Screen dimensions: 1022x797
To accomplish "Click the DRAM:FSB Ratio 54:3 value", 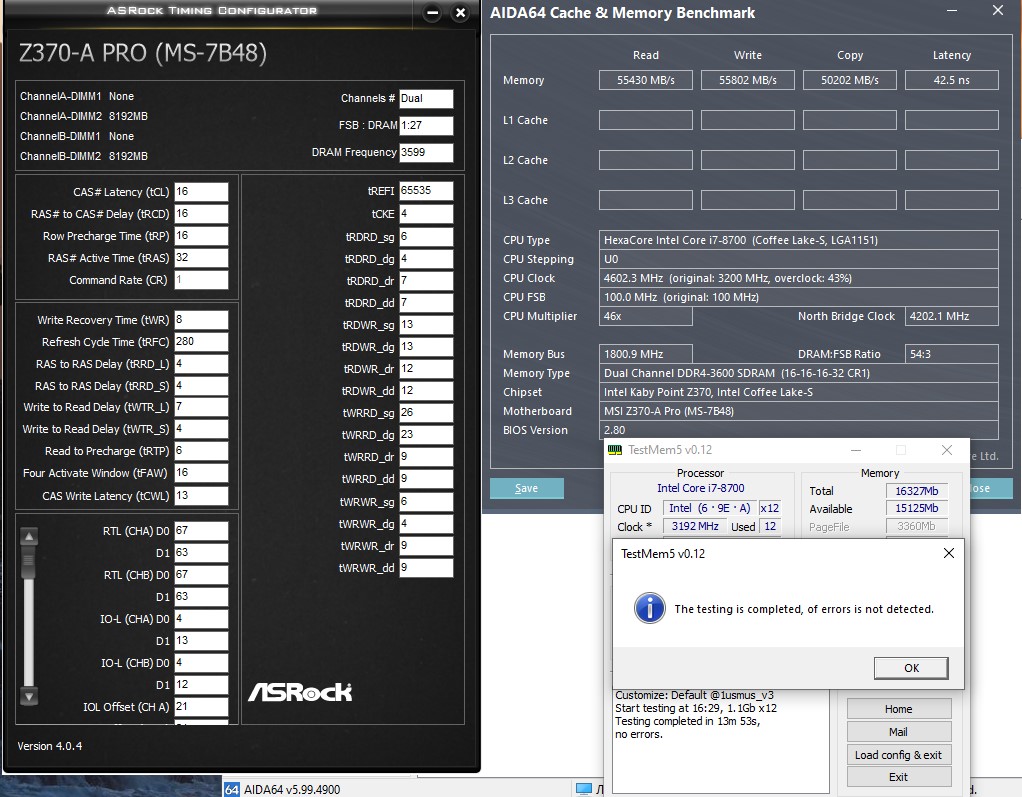I will coord(952,354).
